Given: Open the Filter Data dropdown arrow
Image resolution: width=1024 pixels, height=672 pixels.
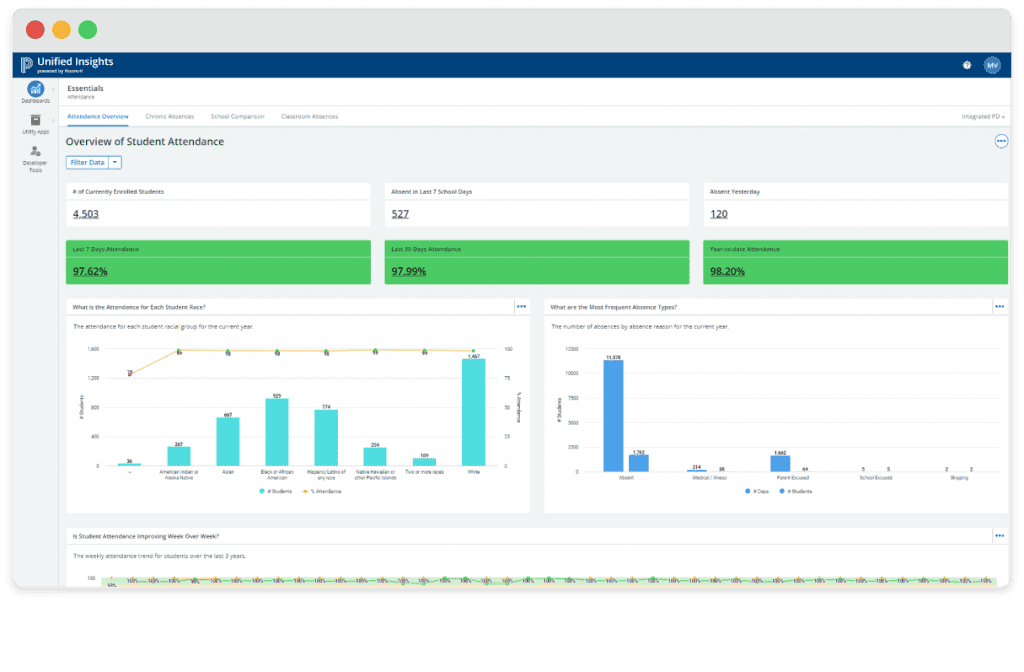Looking at the screenshot, I should pos(115,162).
